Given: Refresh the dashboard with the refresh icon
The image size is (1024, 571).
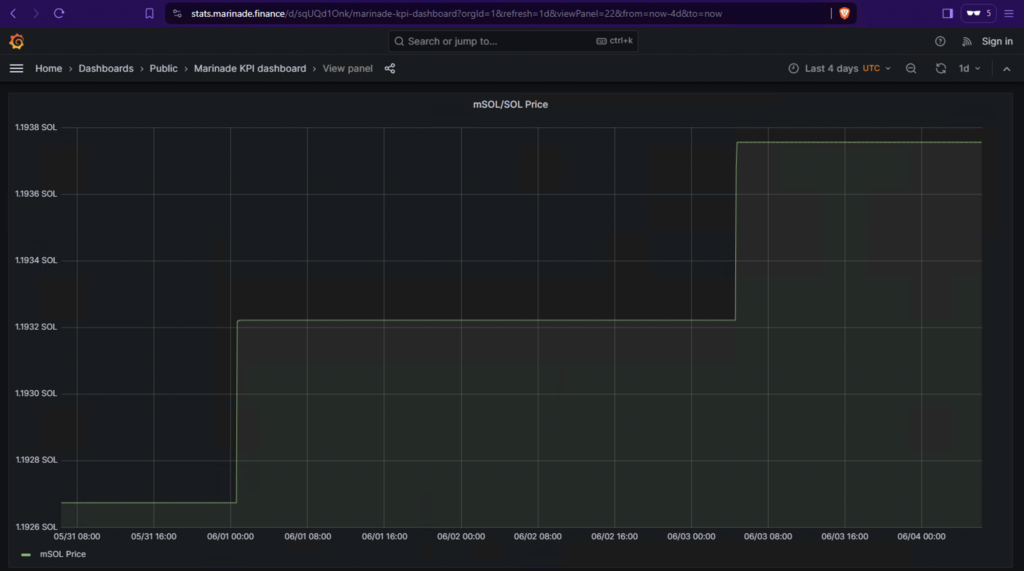Looking at the screenshot, I should [940, 68].
